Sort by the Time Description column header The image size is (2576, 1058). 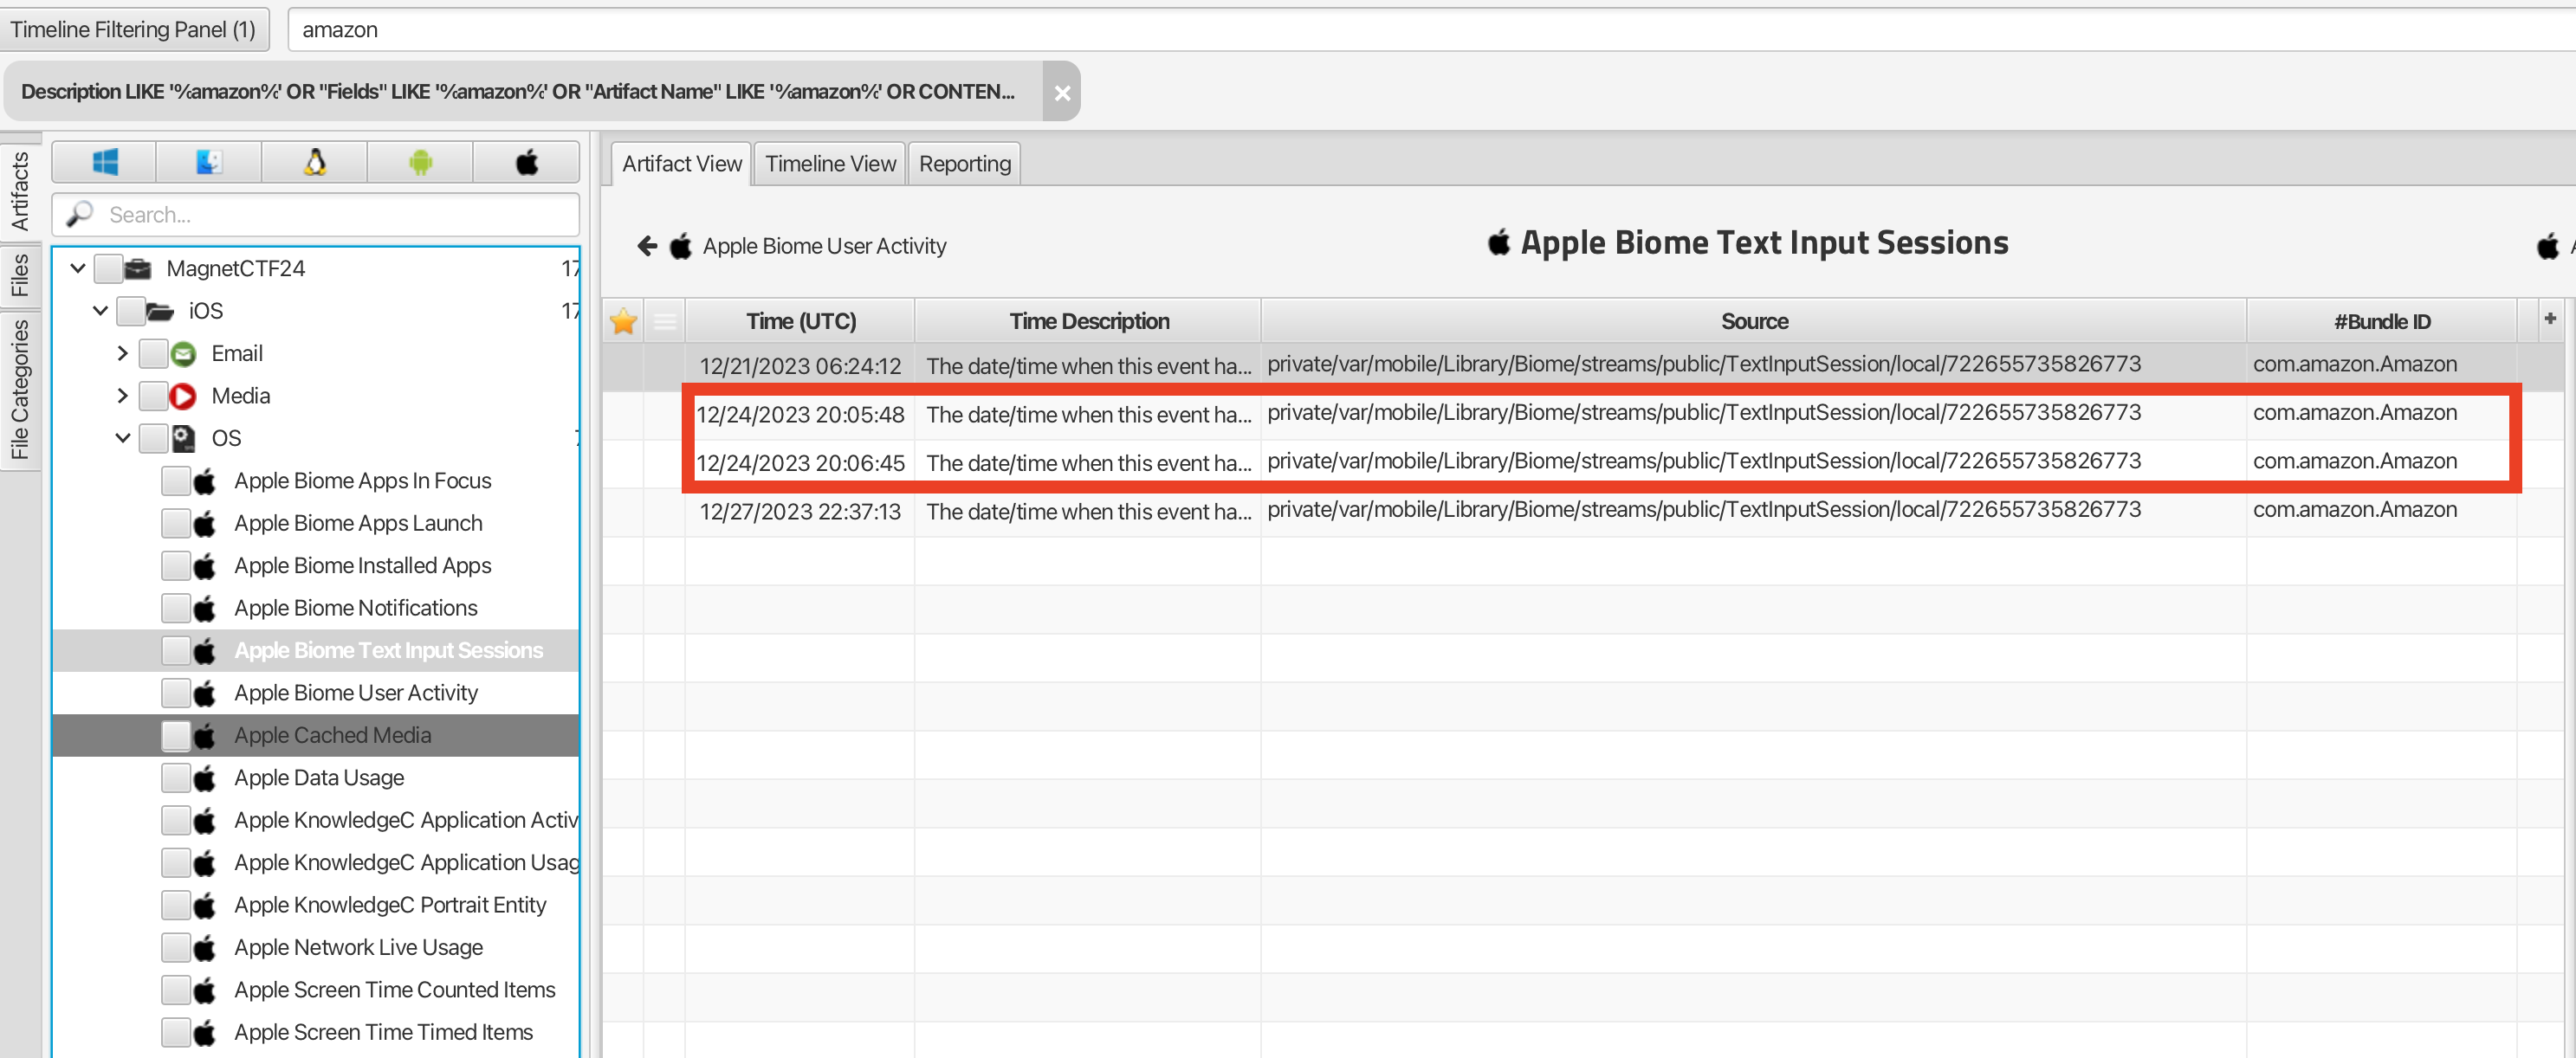click(1089, 321)
